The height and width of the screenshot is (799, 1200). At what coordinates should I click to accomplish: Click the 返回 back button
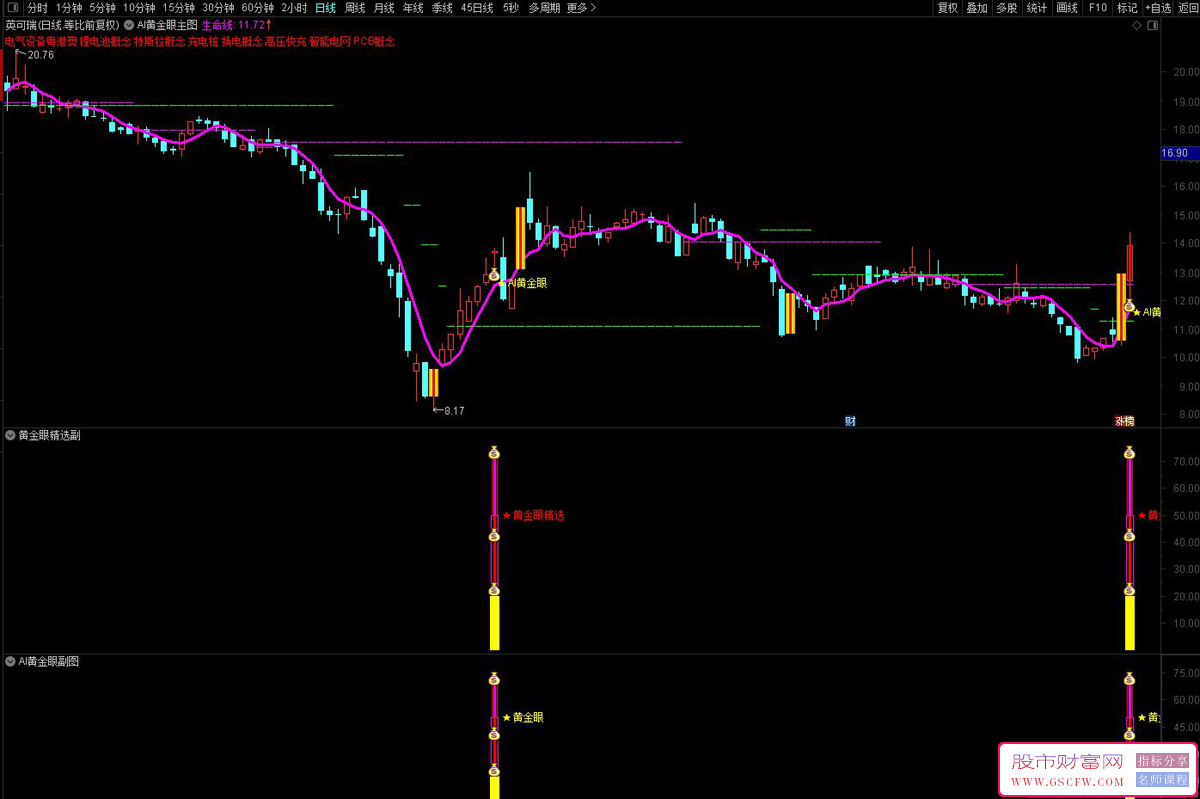click(1188, 7)
